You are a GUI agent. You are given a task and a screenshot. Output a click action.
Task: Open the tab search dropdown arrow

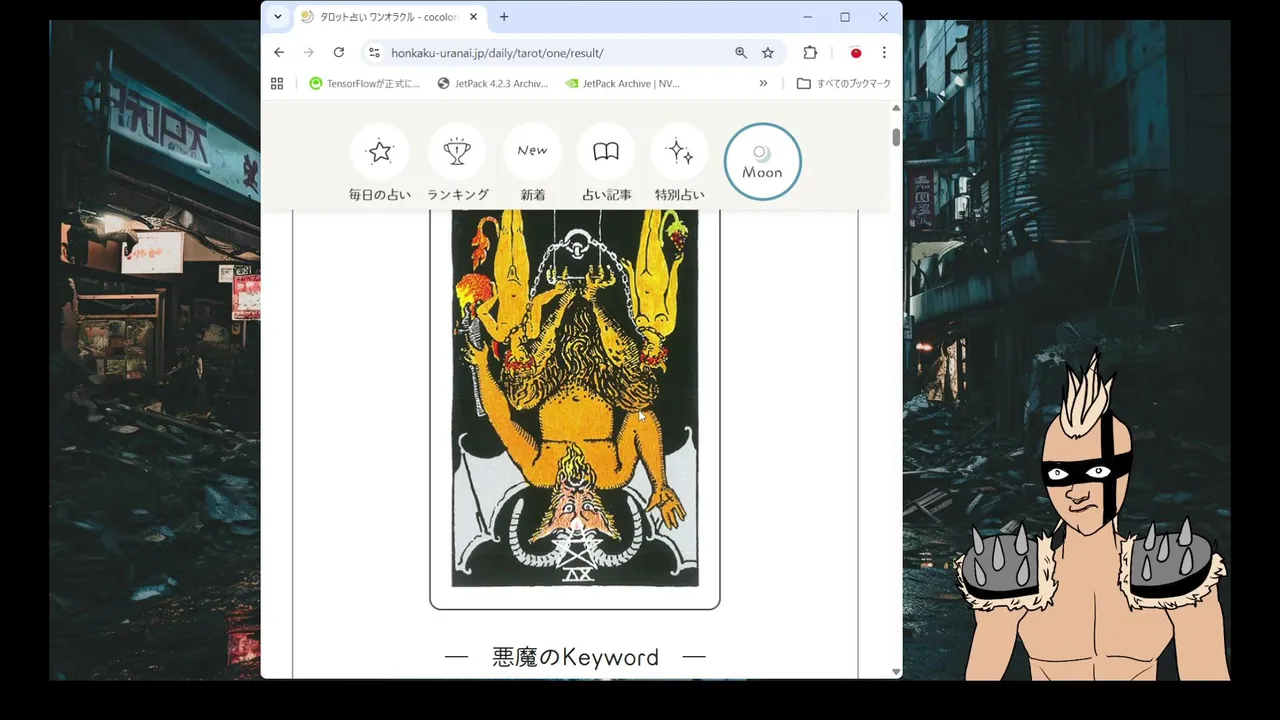[278, 17]
